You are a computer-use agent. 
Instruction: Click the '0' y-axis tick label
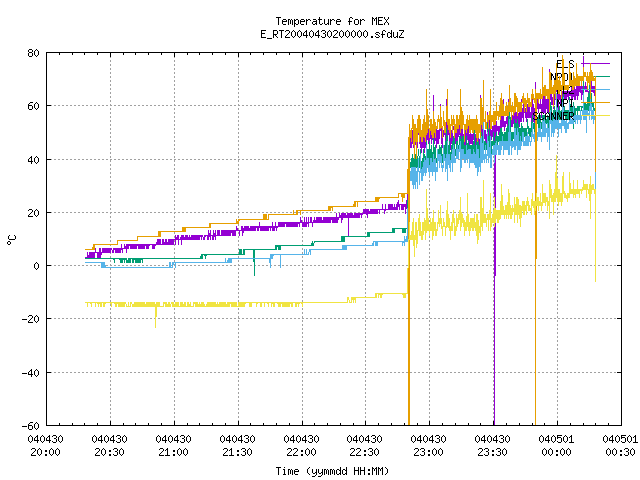pos(37,266)
